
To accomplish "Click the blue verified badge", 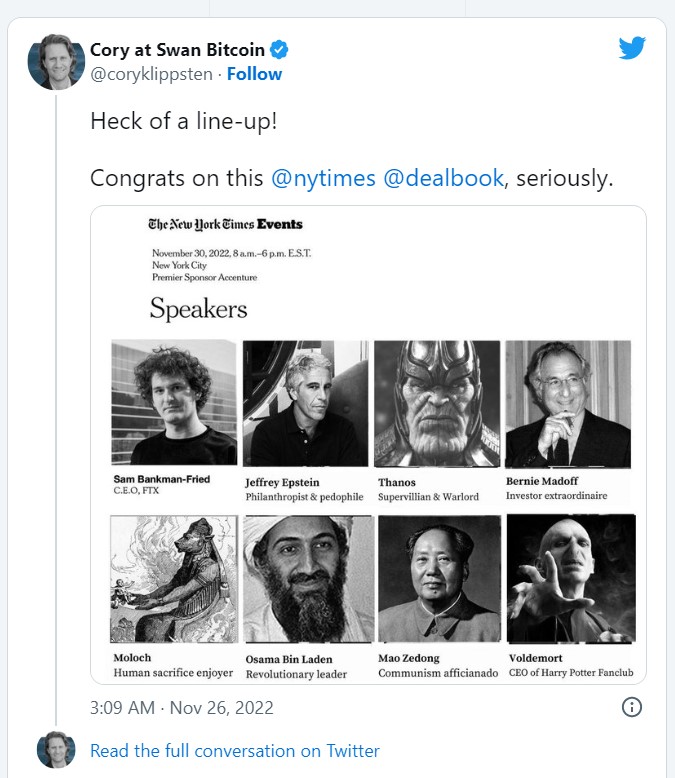I will [282, 49].
